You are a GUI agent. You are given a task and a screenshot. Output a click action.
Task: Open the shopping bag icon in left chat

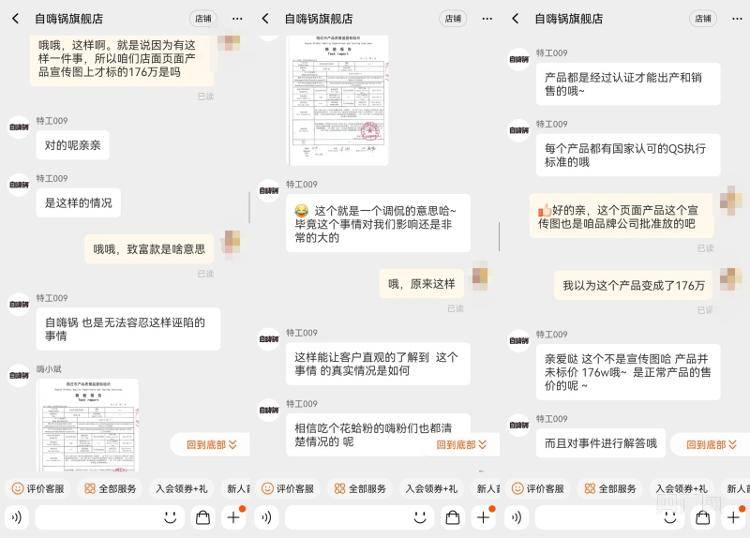(x=203, y=517)
